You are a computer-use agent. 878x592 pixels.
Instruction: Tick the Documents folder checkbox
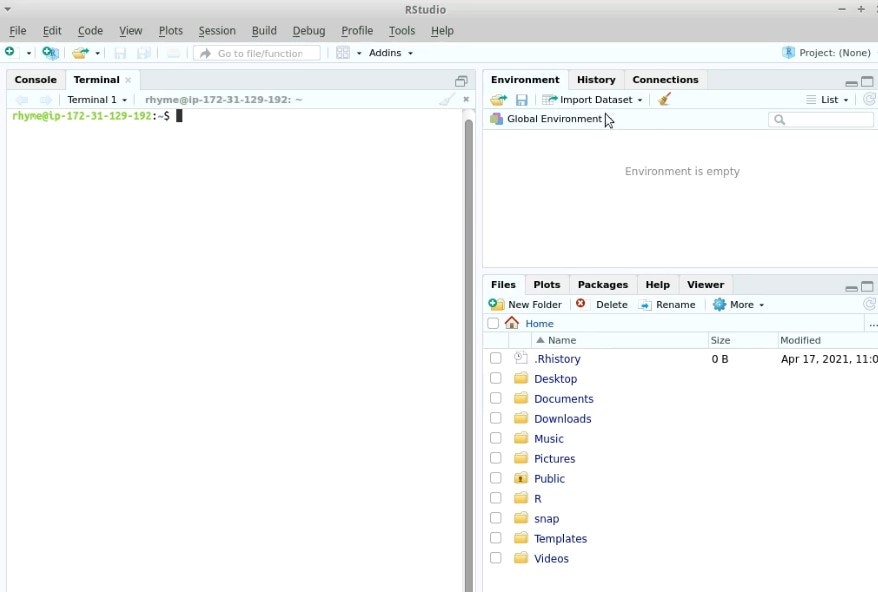point(496,398)
